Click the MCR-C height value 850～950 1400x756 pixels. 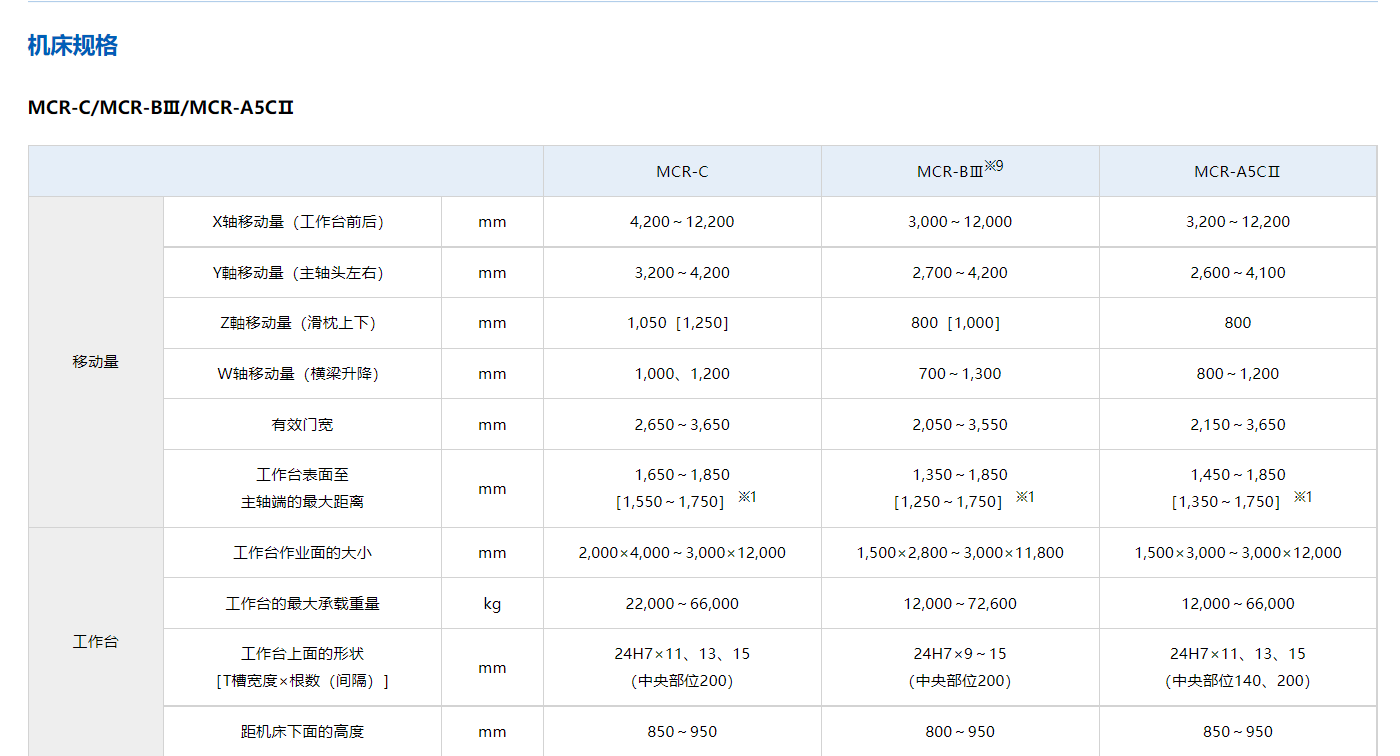pos(682,731)
